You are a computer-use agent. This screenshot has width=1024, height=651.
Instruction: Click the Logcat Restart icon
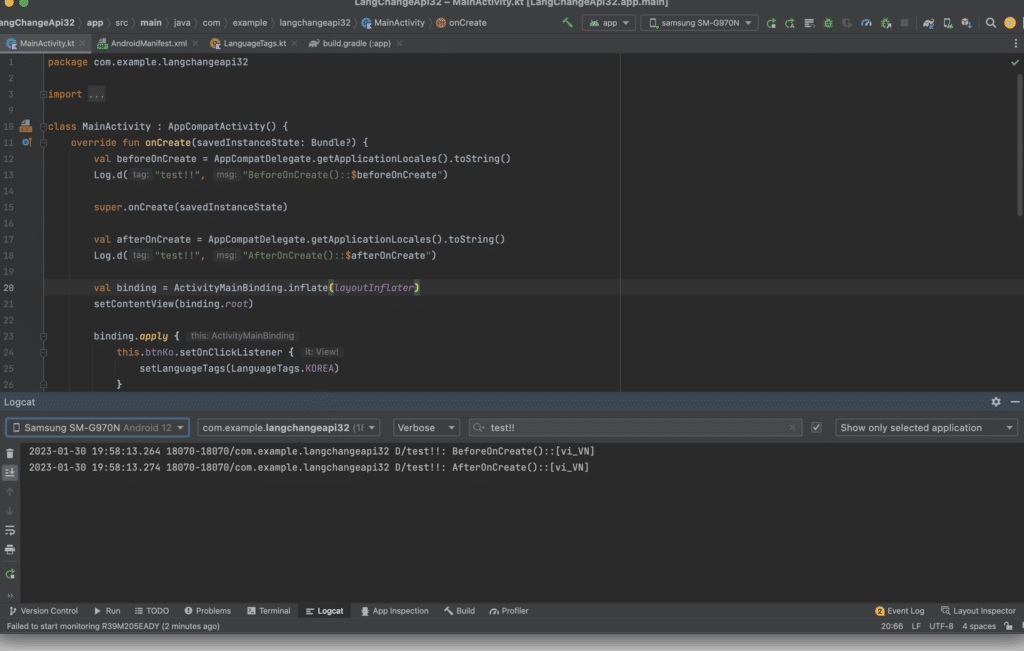coord(10,575)
